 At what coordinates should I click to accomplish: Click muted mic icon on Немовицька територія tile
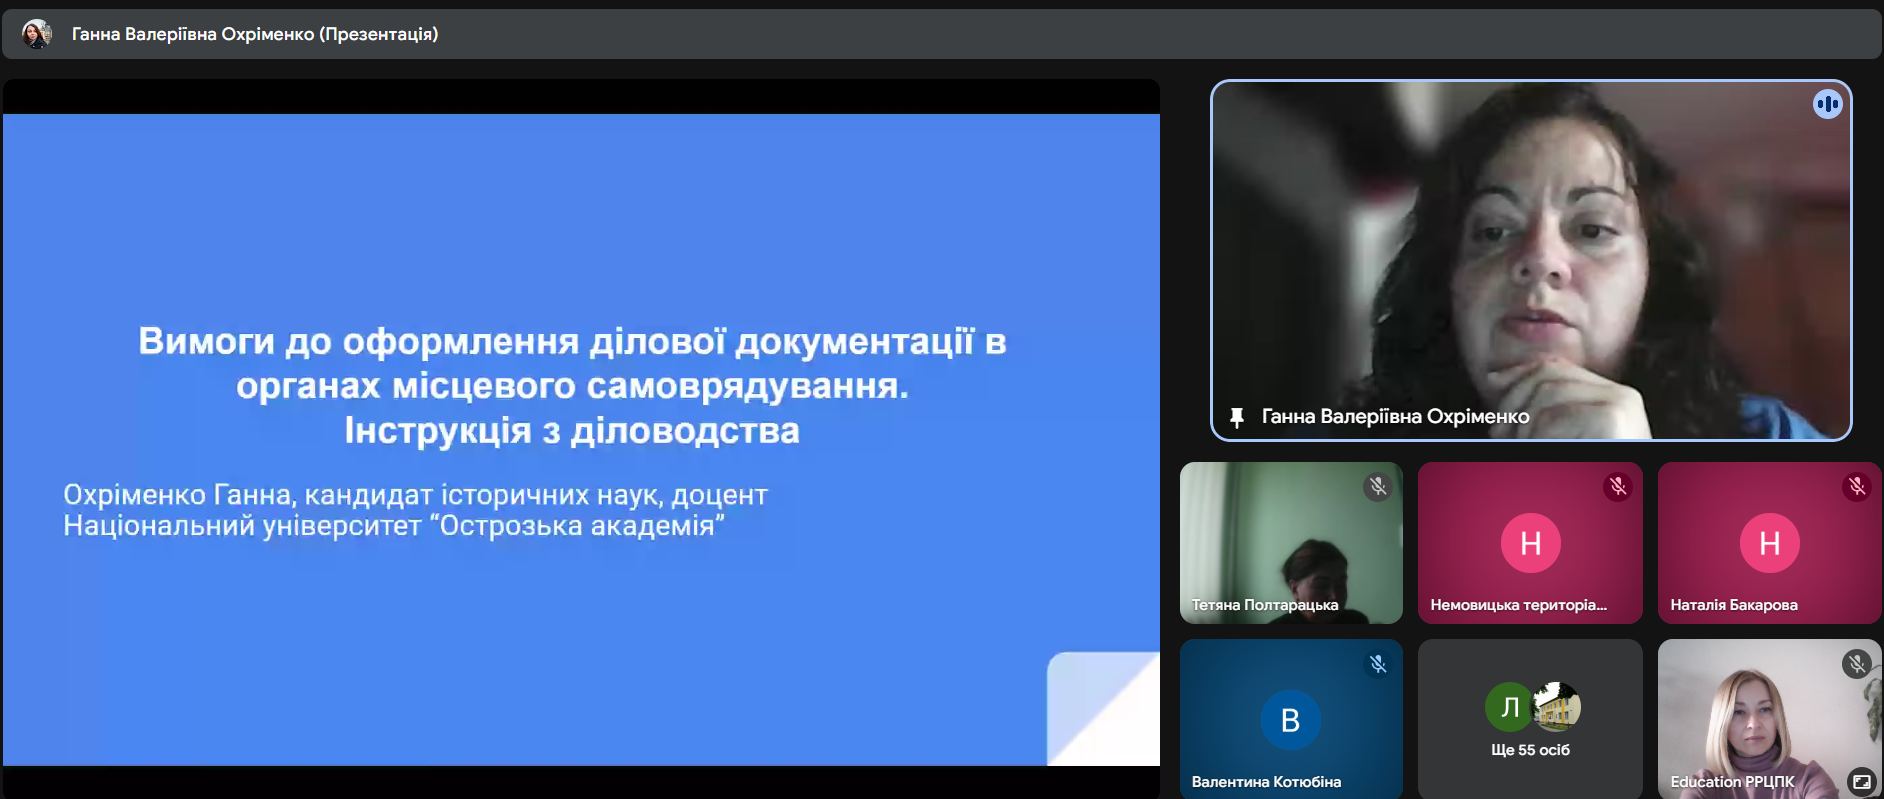(1617, 487)
